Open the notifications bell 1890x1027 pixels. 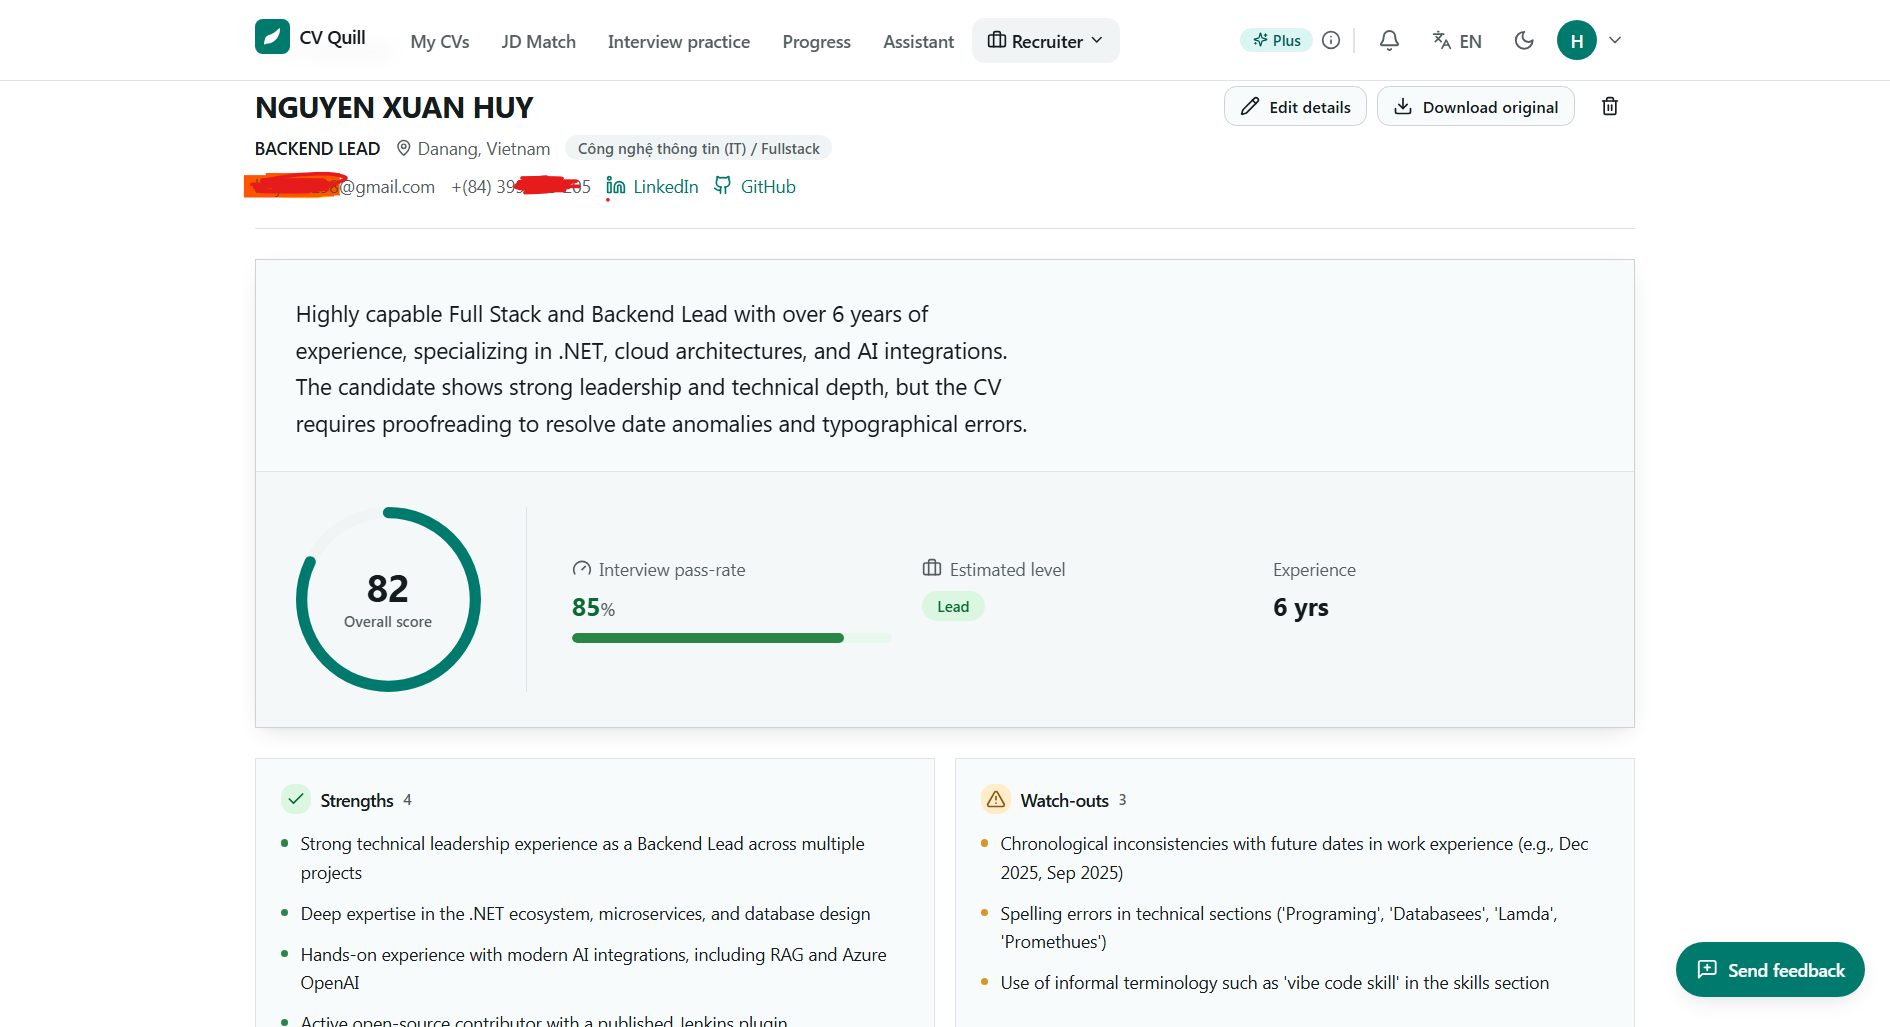(1389, 40)
